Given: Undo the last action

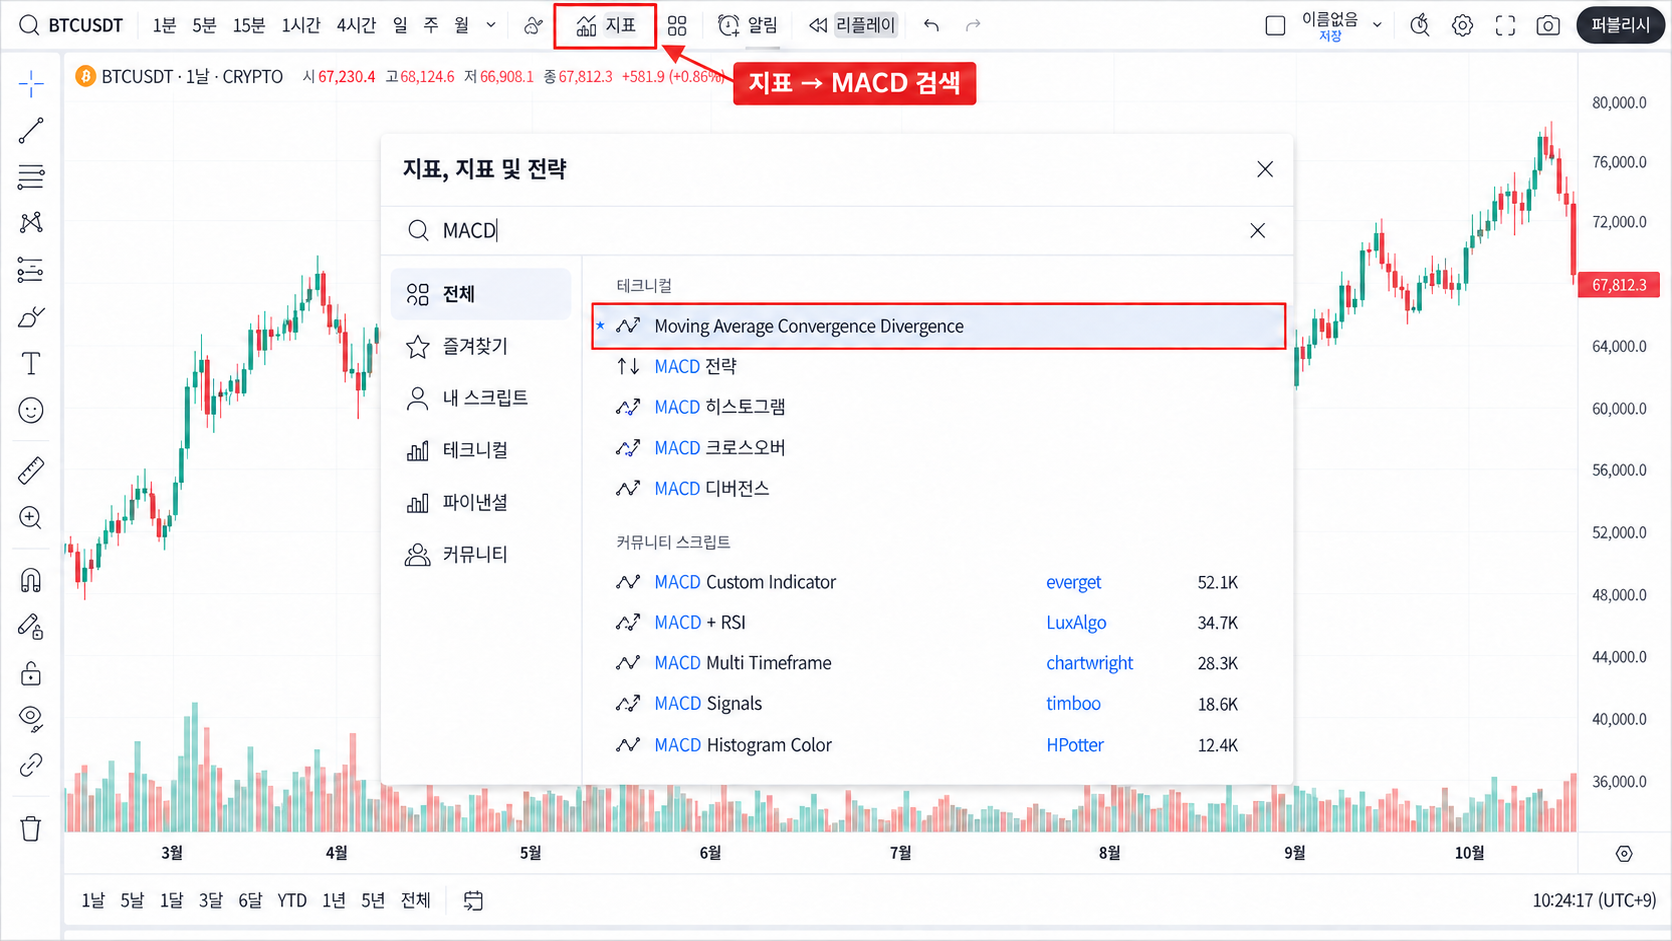Looking at the screenshot, I should point(932,25).
